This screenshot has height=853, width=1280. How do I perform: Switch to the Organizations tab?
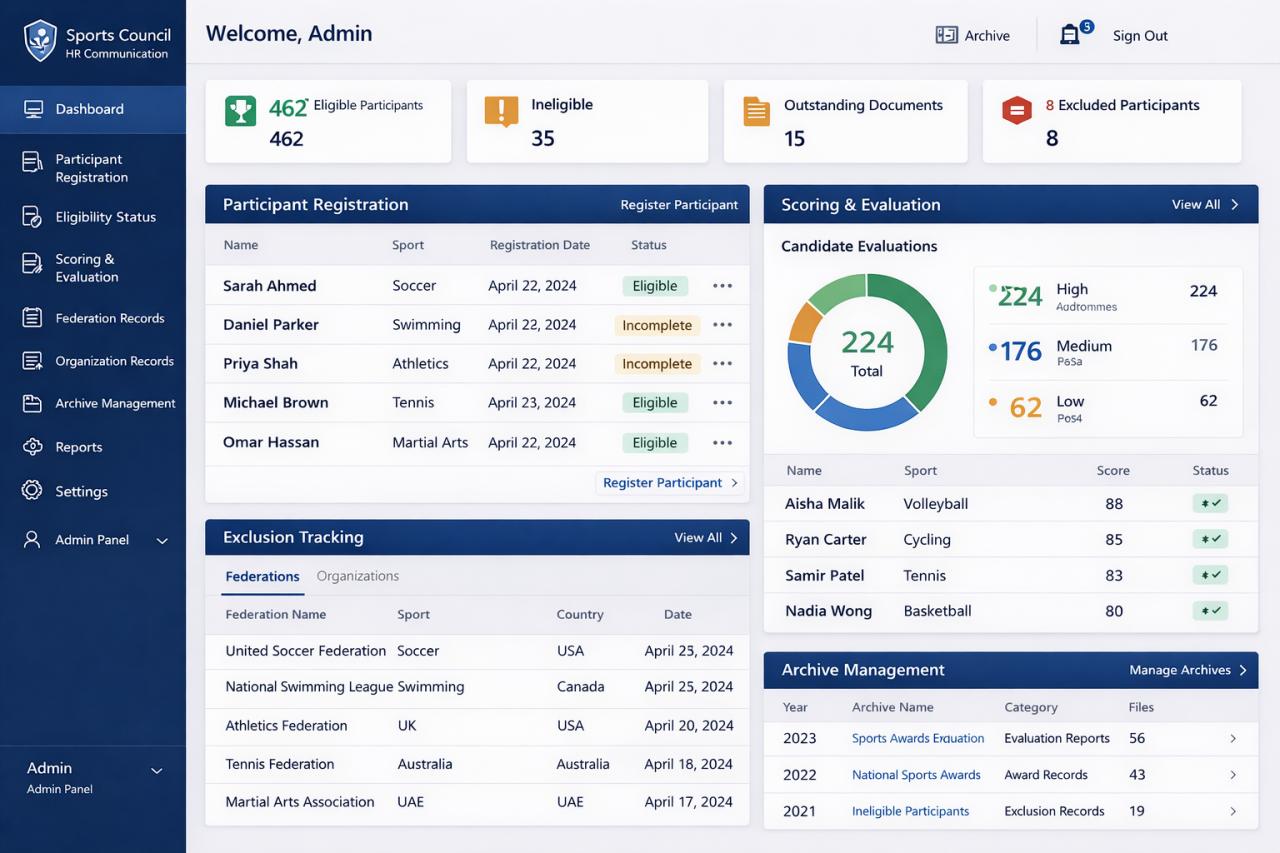(358, 576)
